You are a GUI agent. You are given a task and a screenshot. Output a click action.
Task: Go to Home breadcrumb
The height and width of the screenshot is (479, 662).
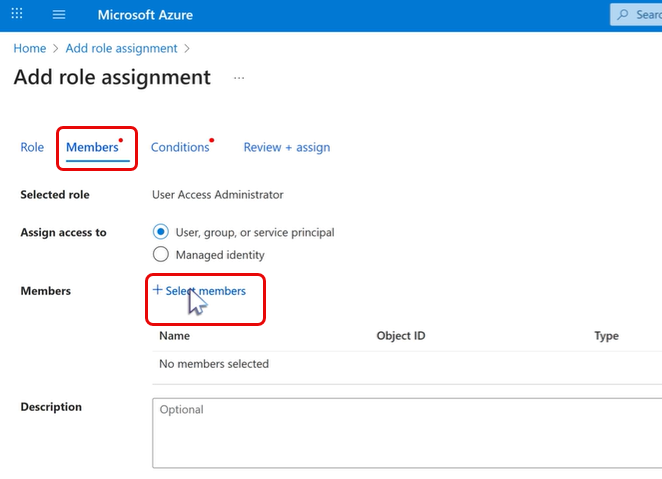[30, 49]
